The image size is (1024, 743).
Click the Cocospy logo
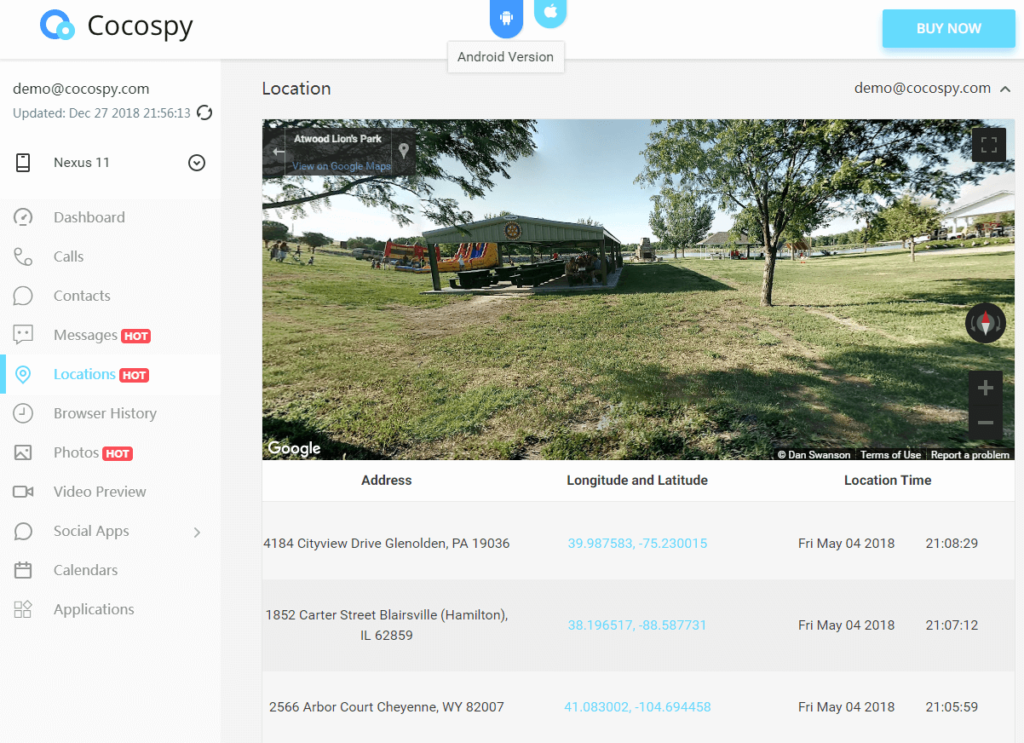pos(116,25)
